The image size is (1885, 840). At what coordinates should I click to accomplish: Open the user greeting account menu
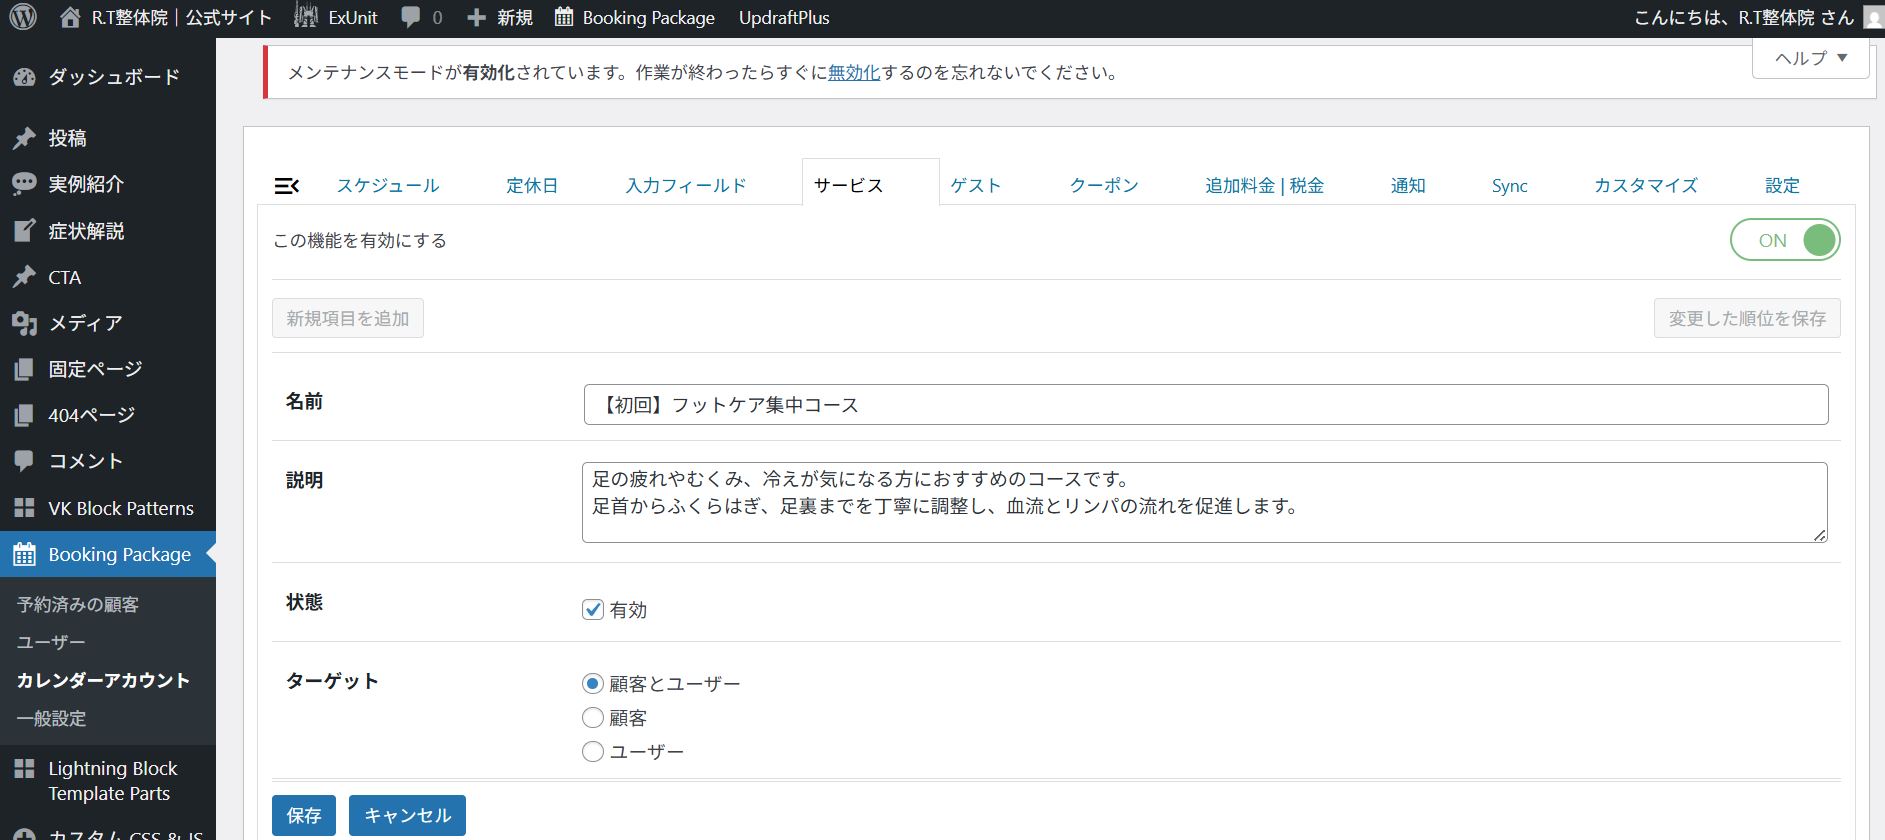[1745, 17]
